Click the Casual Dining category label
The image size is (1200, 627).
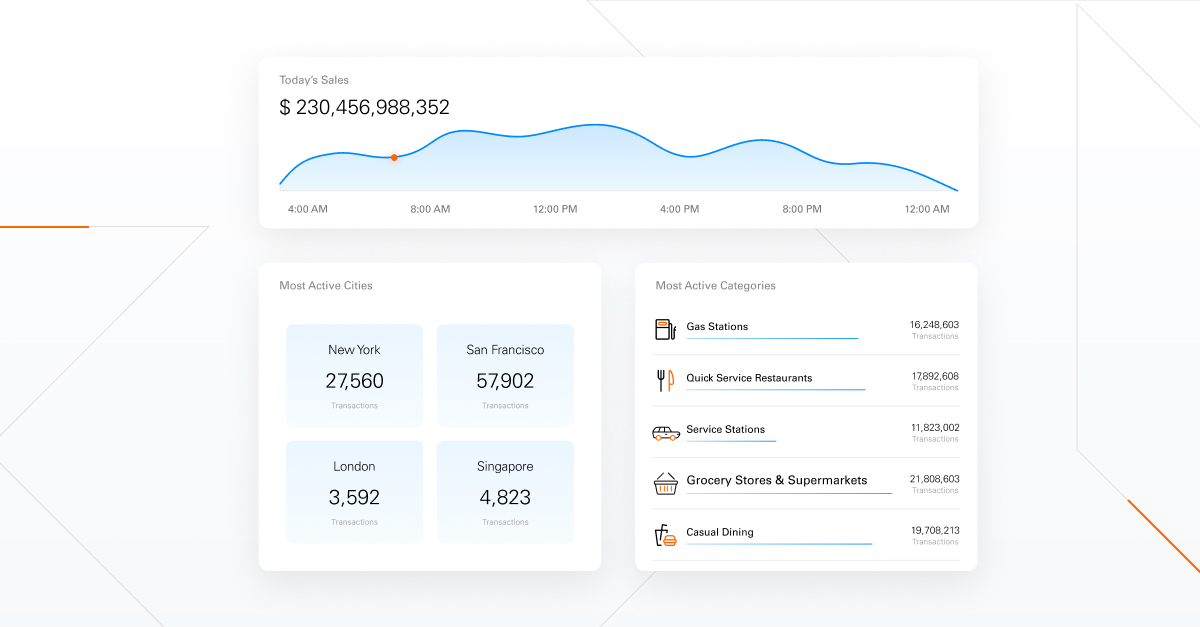coord(720,532)
